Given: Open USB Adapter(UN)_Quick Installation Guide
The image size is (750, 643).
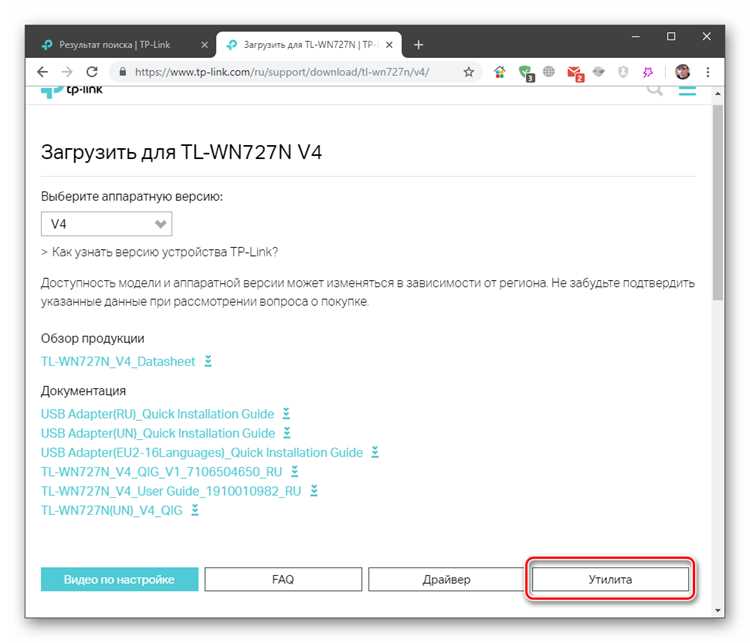Looking at the screenshot, I should coord(158,433).
